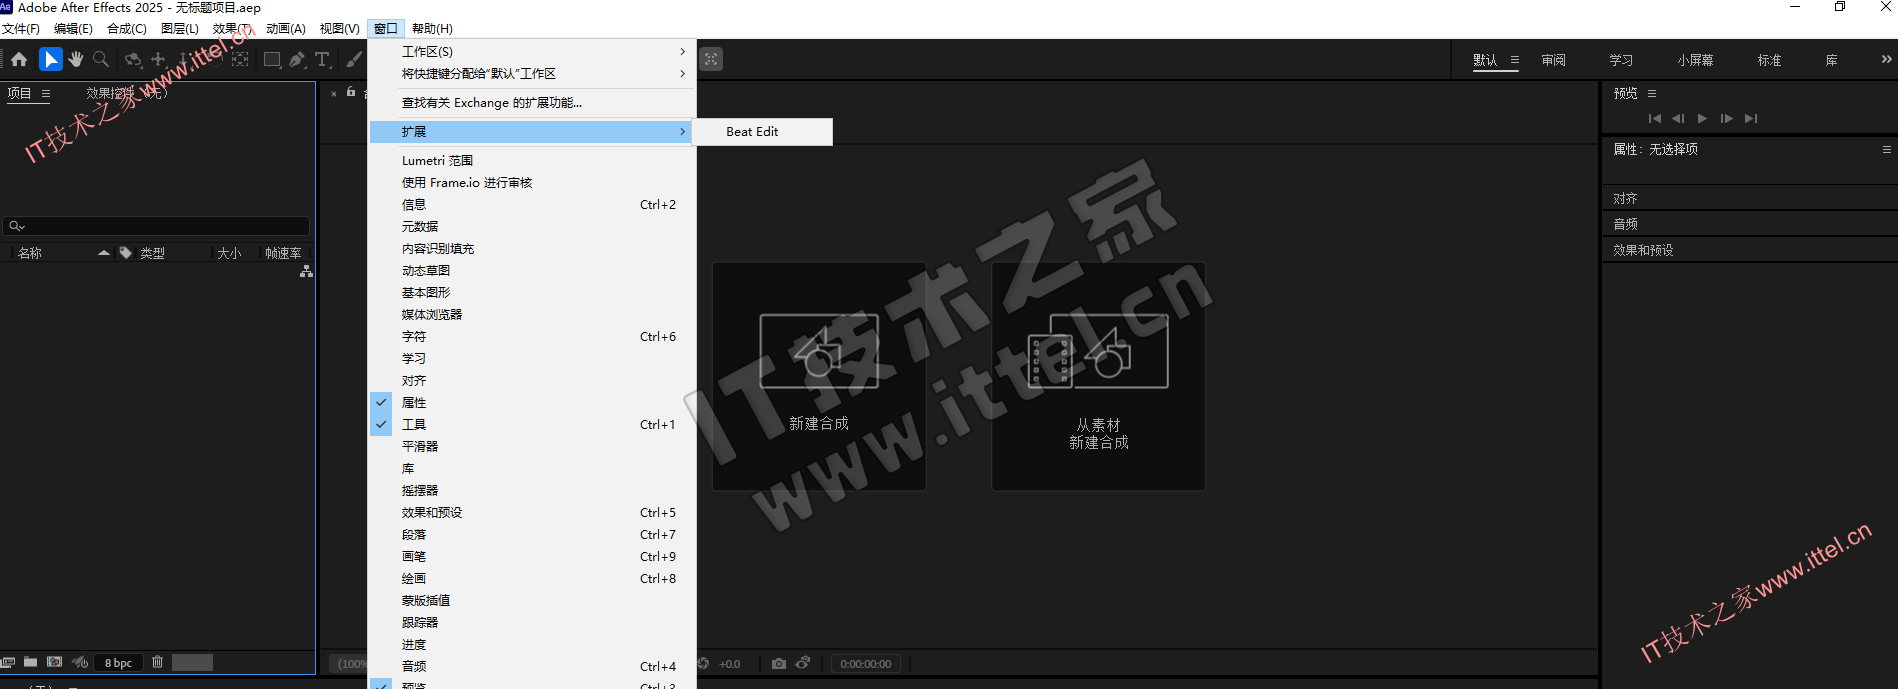Expand the 工作区(S) submenu
Viewport: 1898px width, 689px height.
(532, 51)
